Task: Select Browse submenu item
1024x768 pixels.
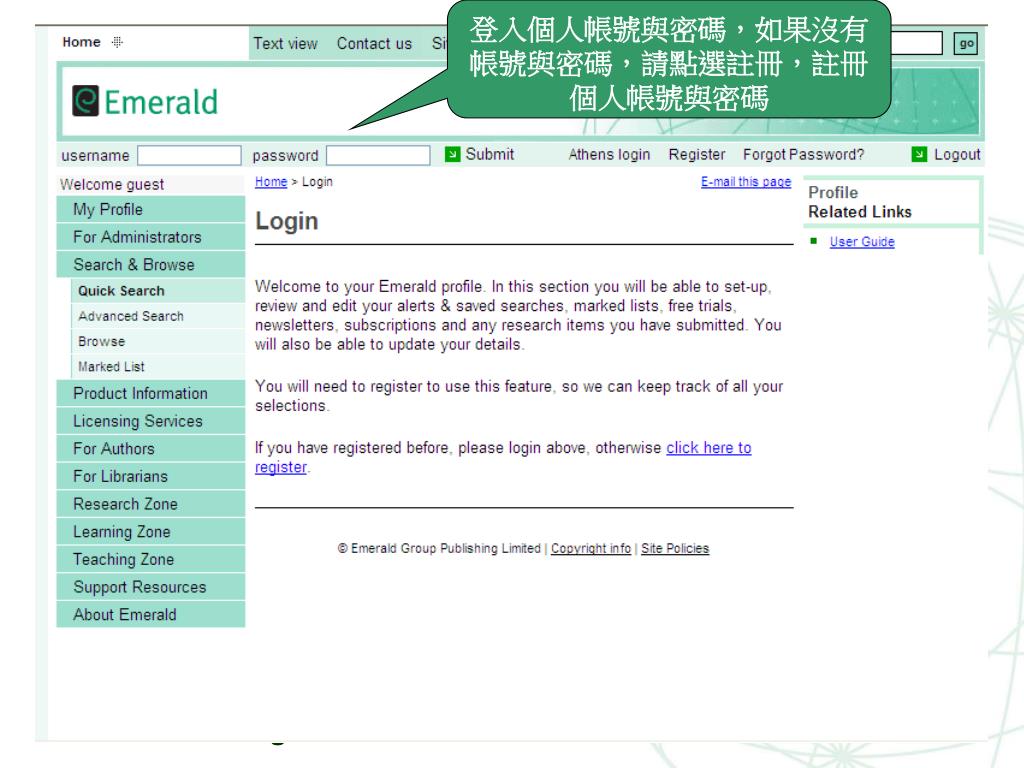Action: (x=157, y=342)
